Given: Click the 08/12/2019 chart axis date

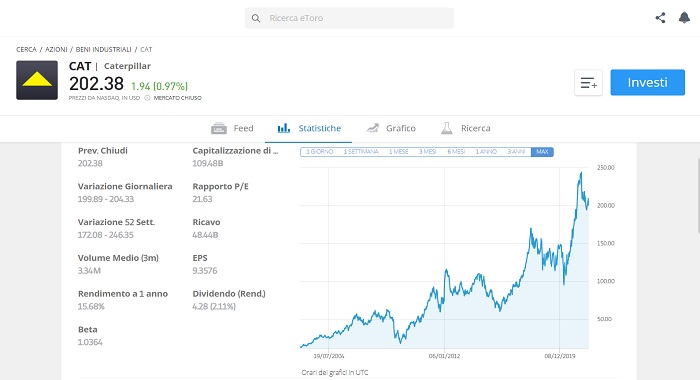Looking at the screenshot, I should click(560, 356).
